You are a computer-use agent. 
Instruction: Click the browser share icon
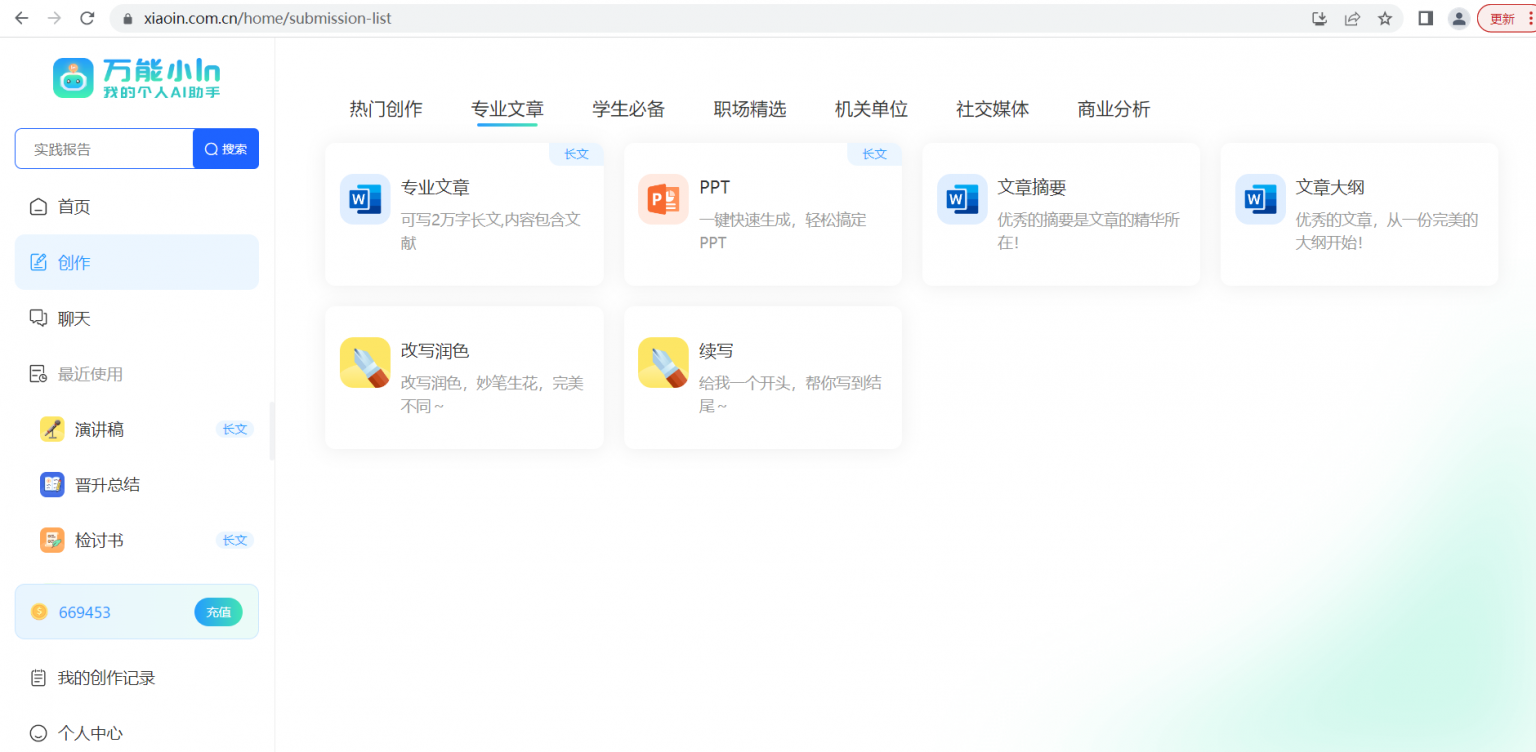pos(1352,18)
